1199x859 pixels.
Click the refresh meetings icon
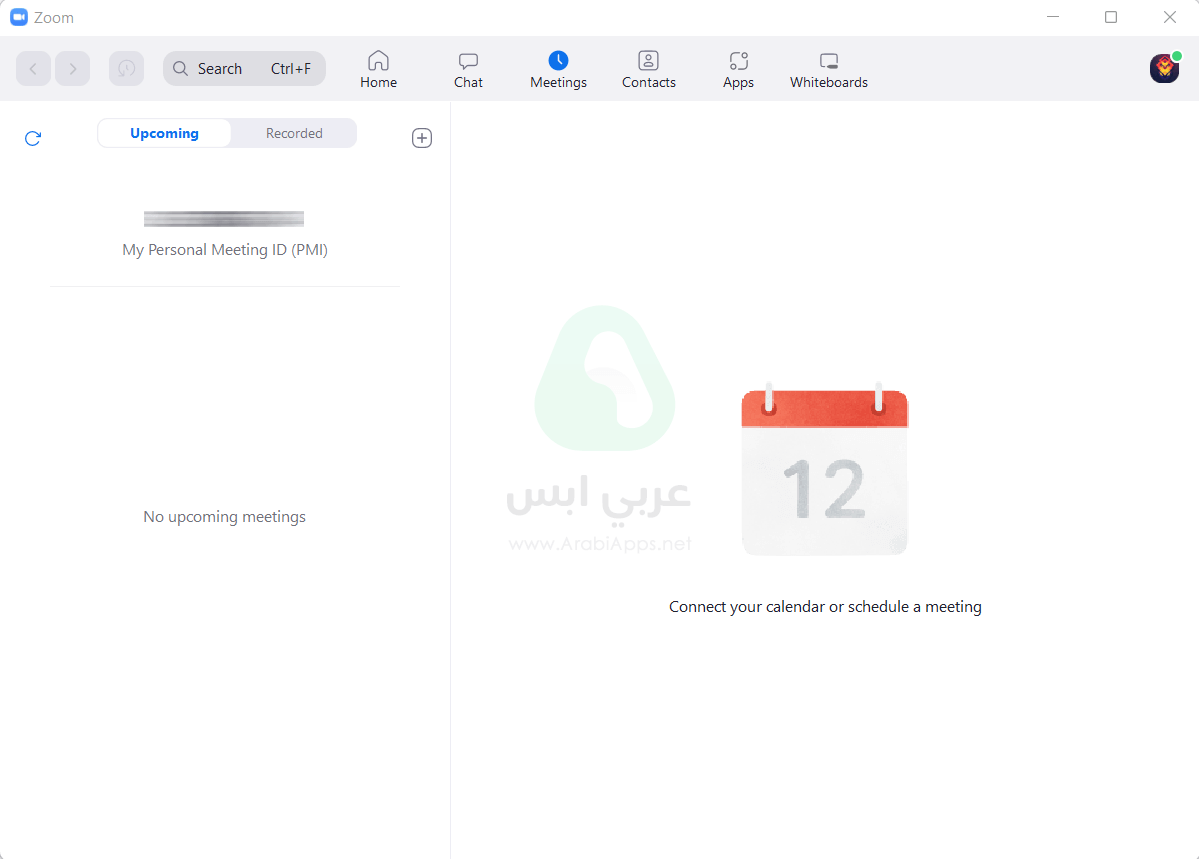(33, 138)
